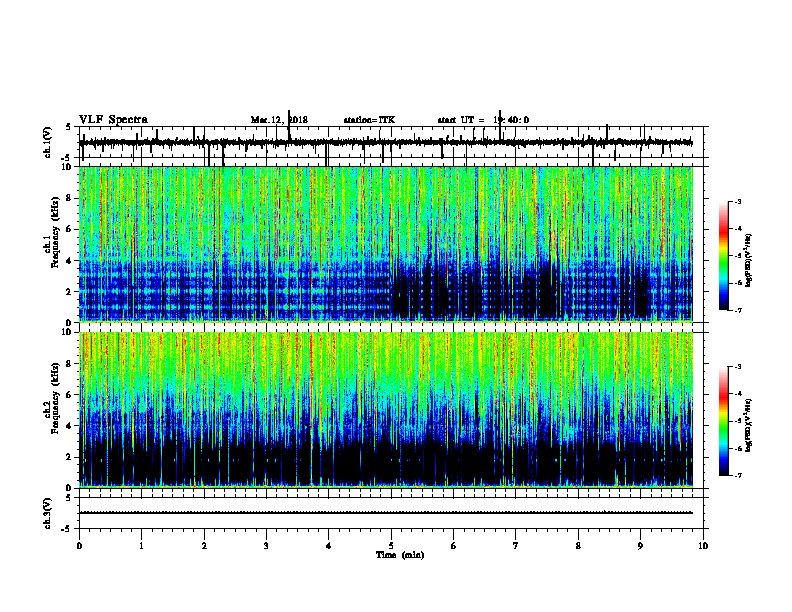Click the ch.1 voltage waveform trace

pyautogui.click(x=385, y=143)
